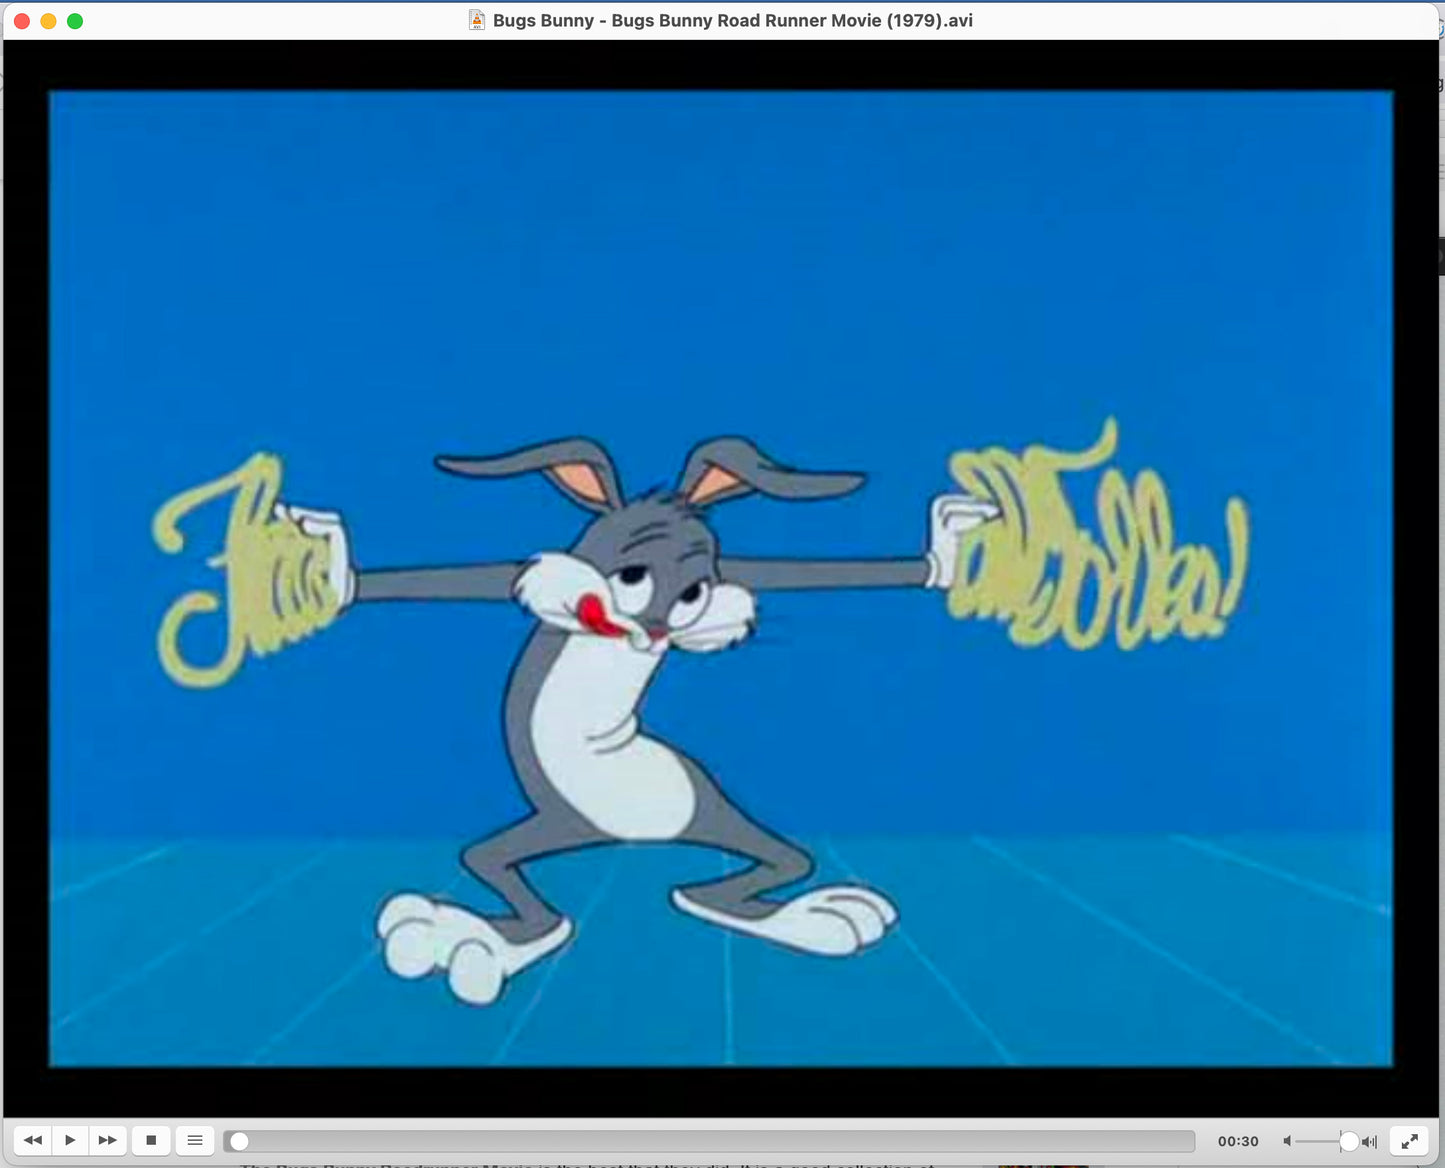Rewind the video

(32, 1140)
